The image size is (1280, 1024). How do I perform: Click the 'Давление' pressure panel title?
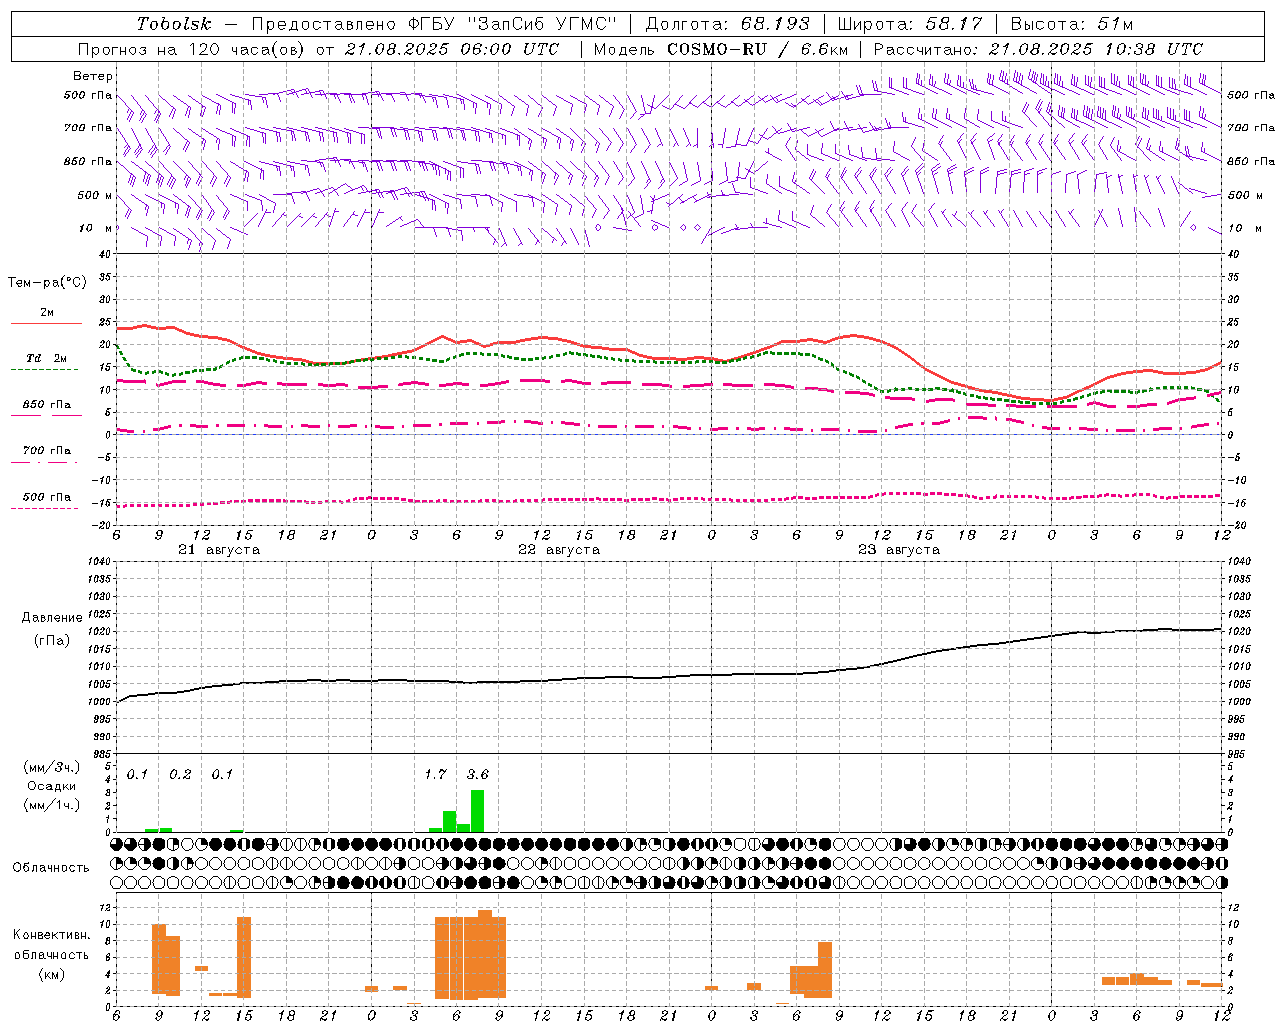pyautogui.click(x=52, y=618)
